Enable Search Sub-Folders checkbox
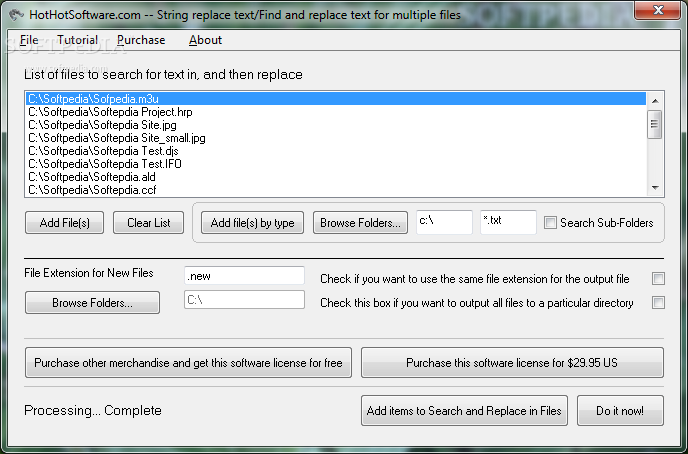This screenshot has width=688, height=454. click(x=550, y=222)
